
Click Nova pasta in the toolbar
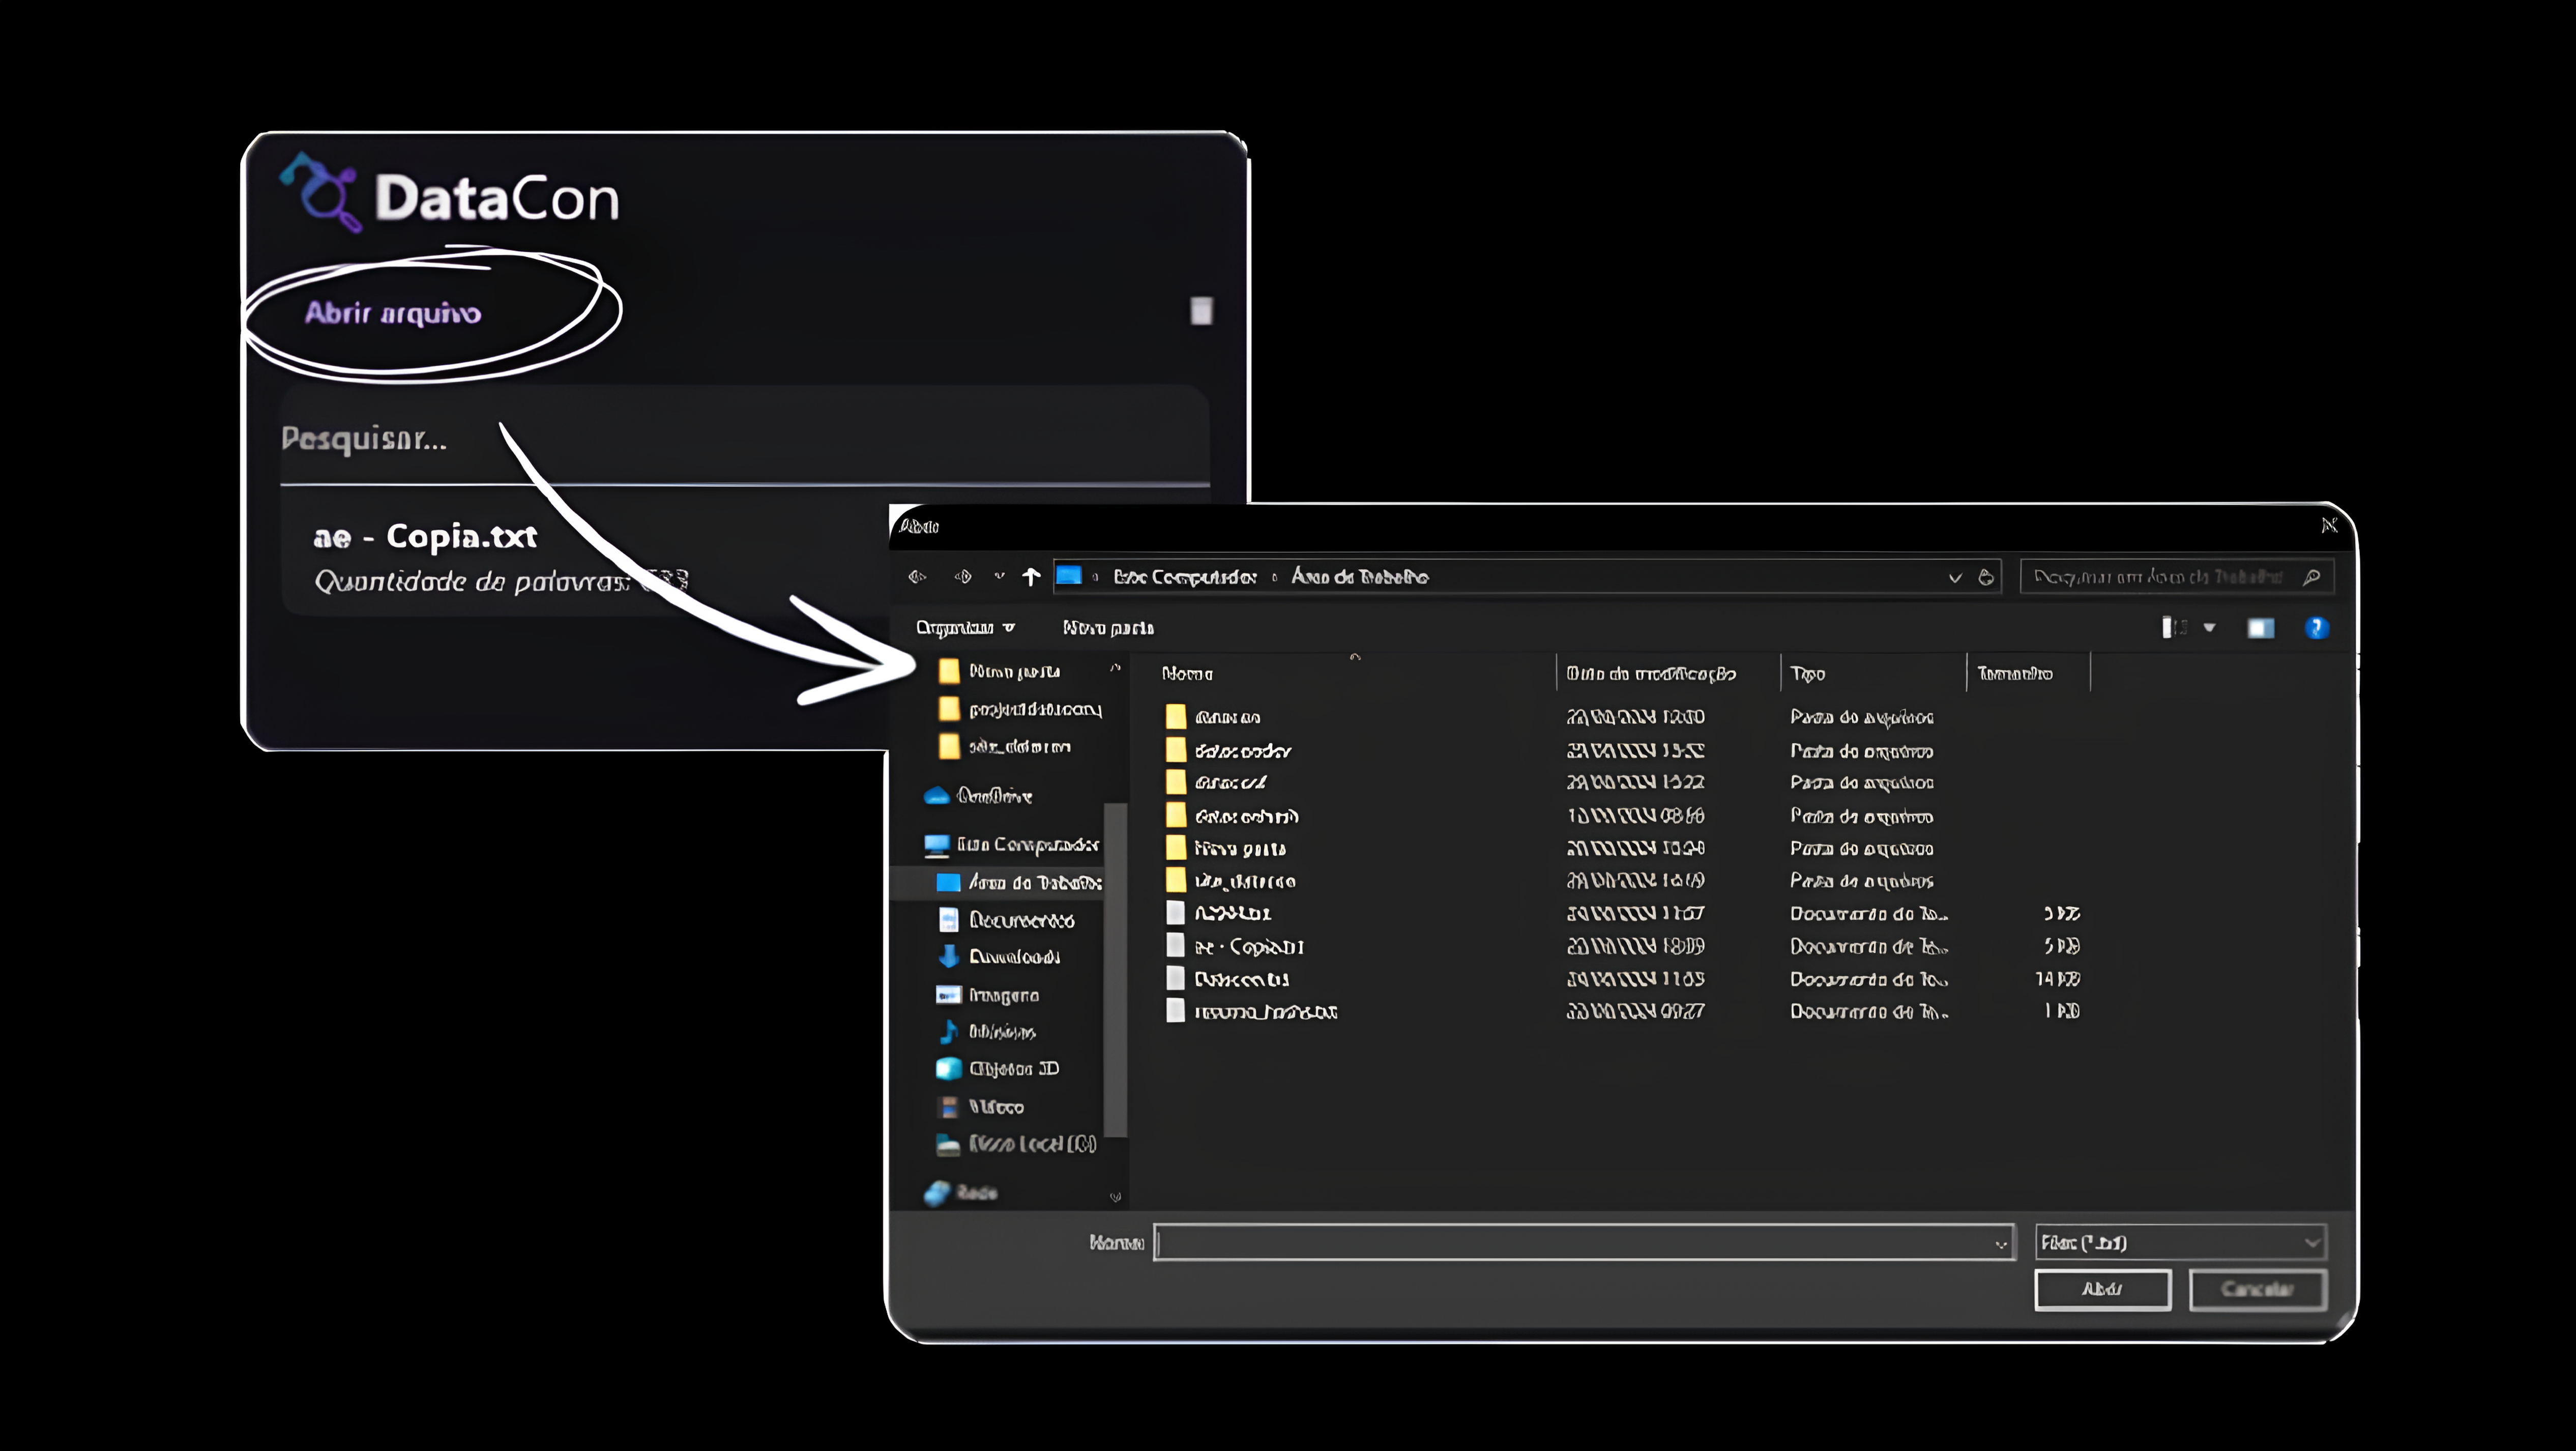(1108, 628)
